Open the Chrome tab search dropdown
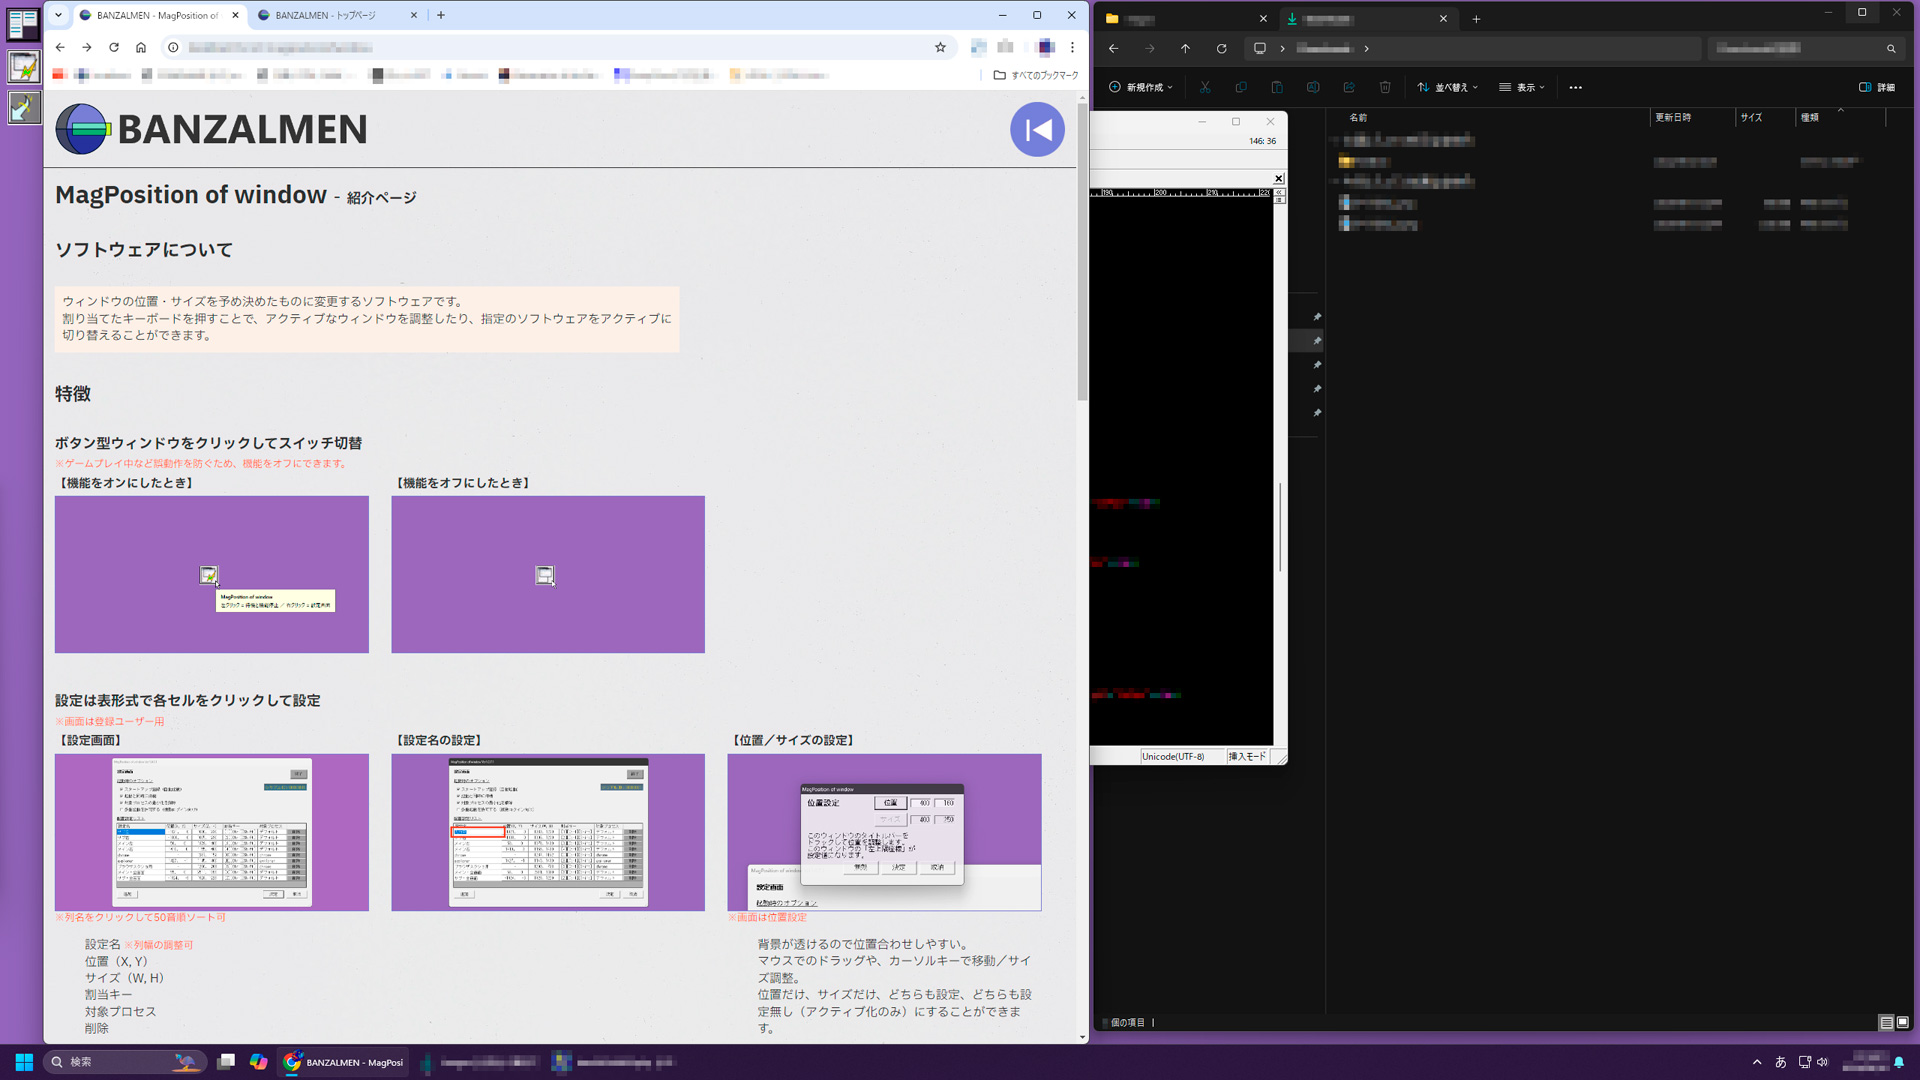 pyautogui.click(x=58, y=15)
